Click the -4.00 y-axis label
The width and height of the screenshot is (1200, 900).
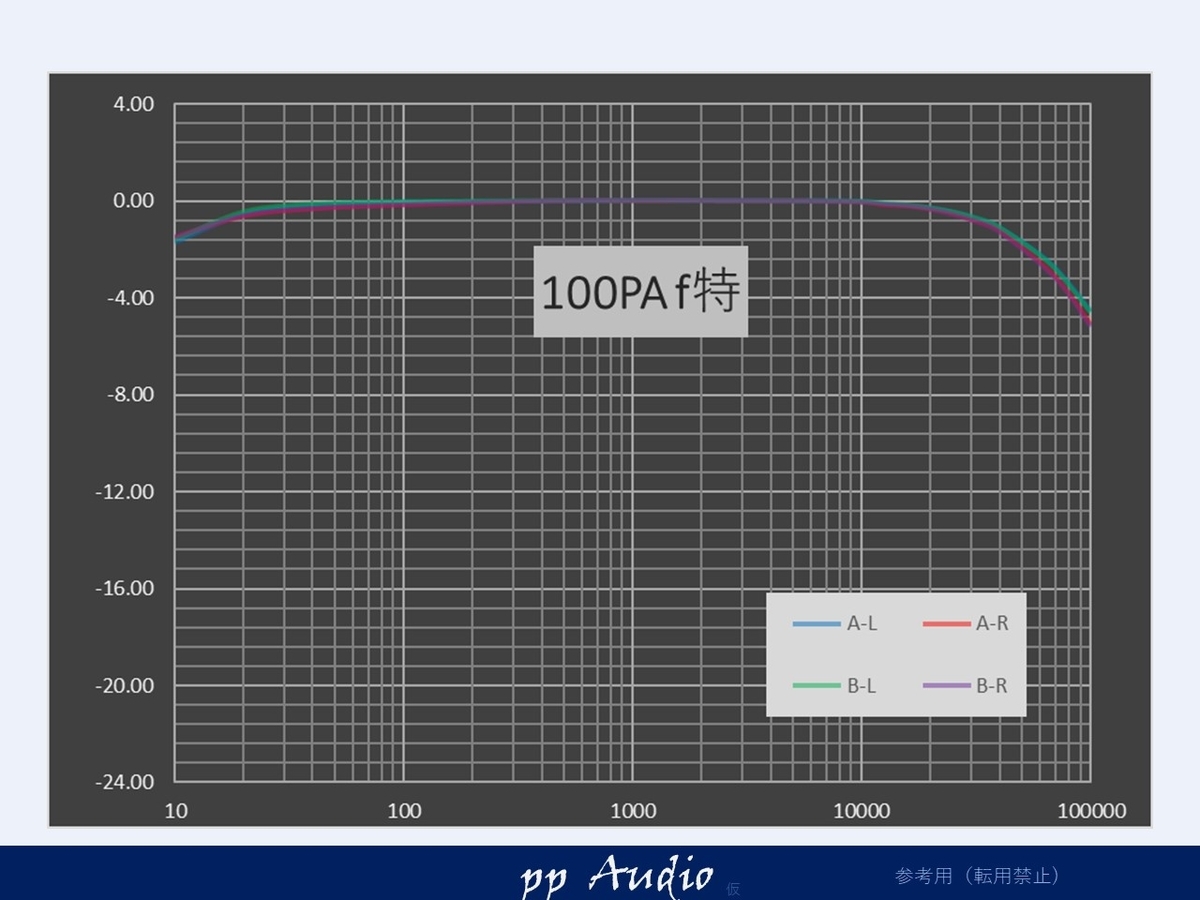pos(131,298)
